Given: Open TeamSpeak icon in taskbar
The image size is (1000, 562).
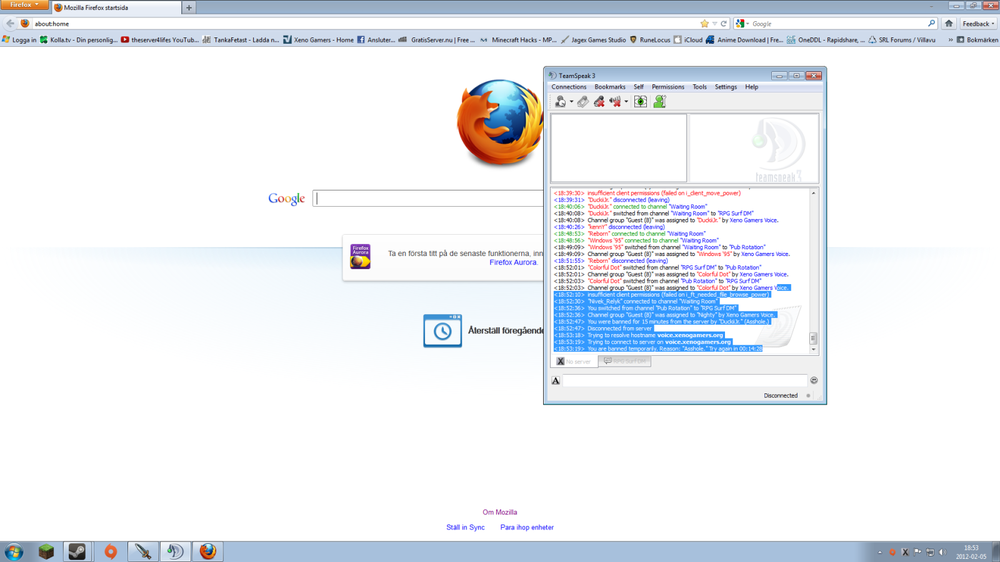Looking at the screenshot, I should click(175, 552).
